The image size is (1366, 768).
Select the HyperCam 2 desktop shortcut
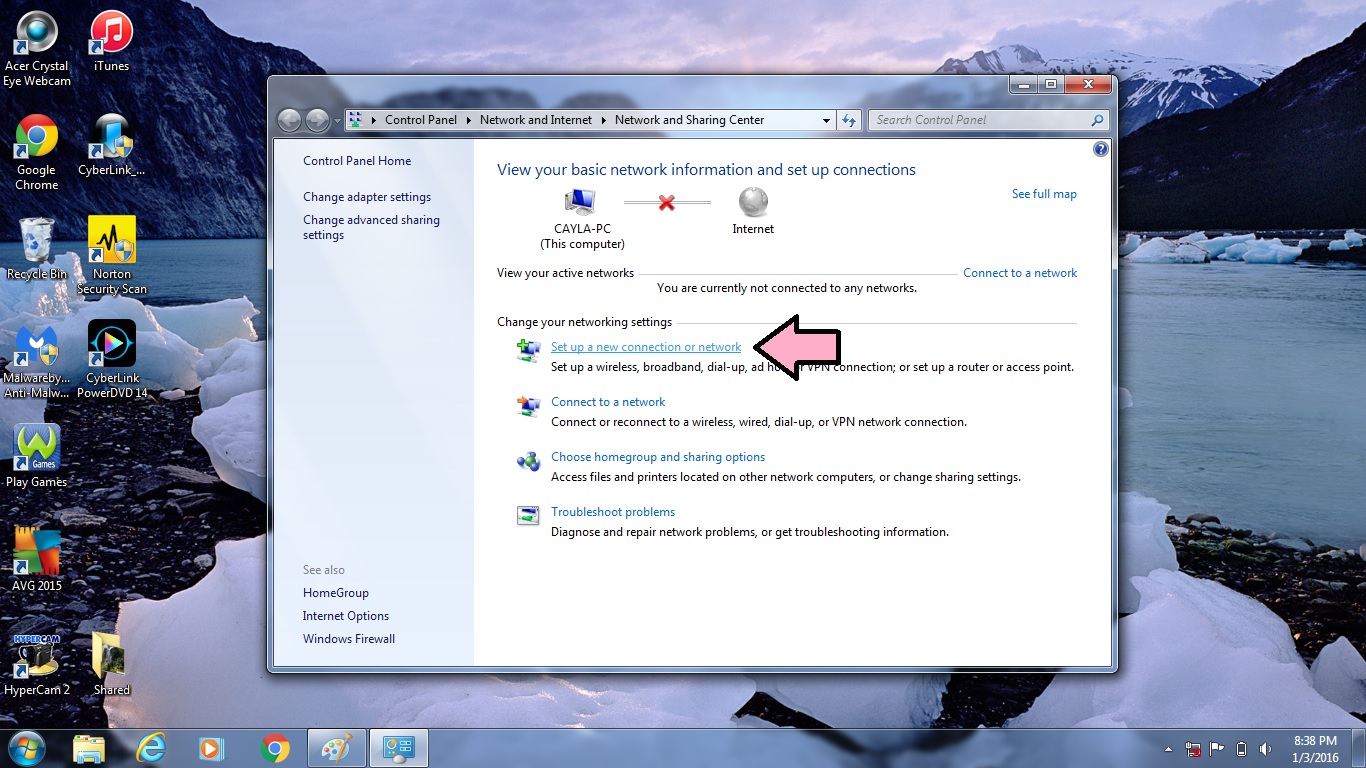coord(37,666)
